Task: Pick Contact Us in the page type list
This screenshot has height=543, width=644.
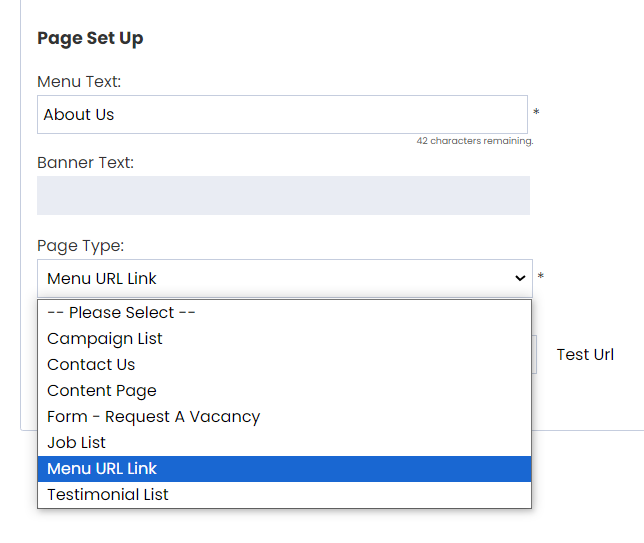Action: [284, 365]
